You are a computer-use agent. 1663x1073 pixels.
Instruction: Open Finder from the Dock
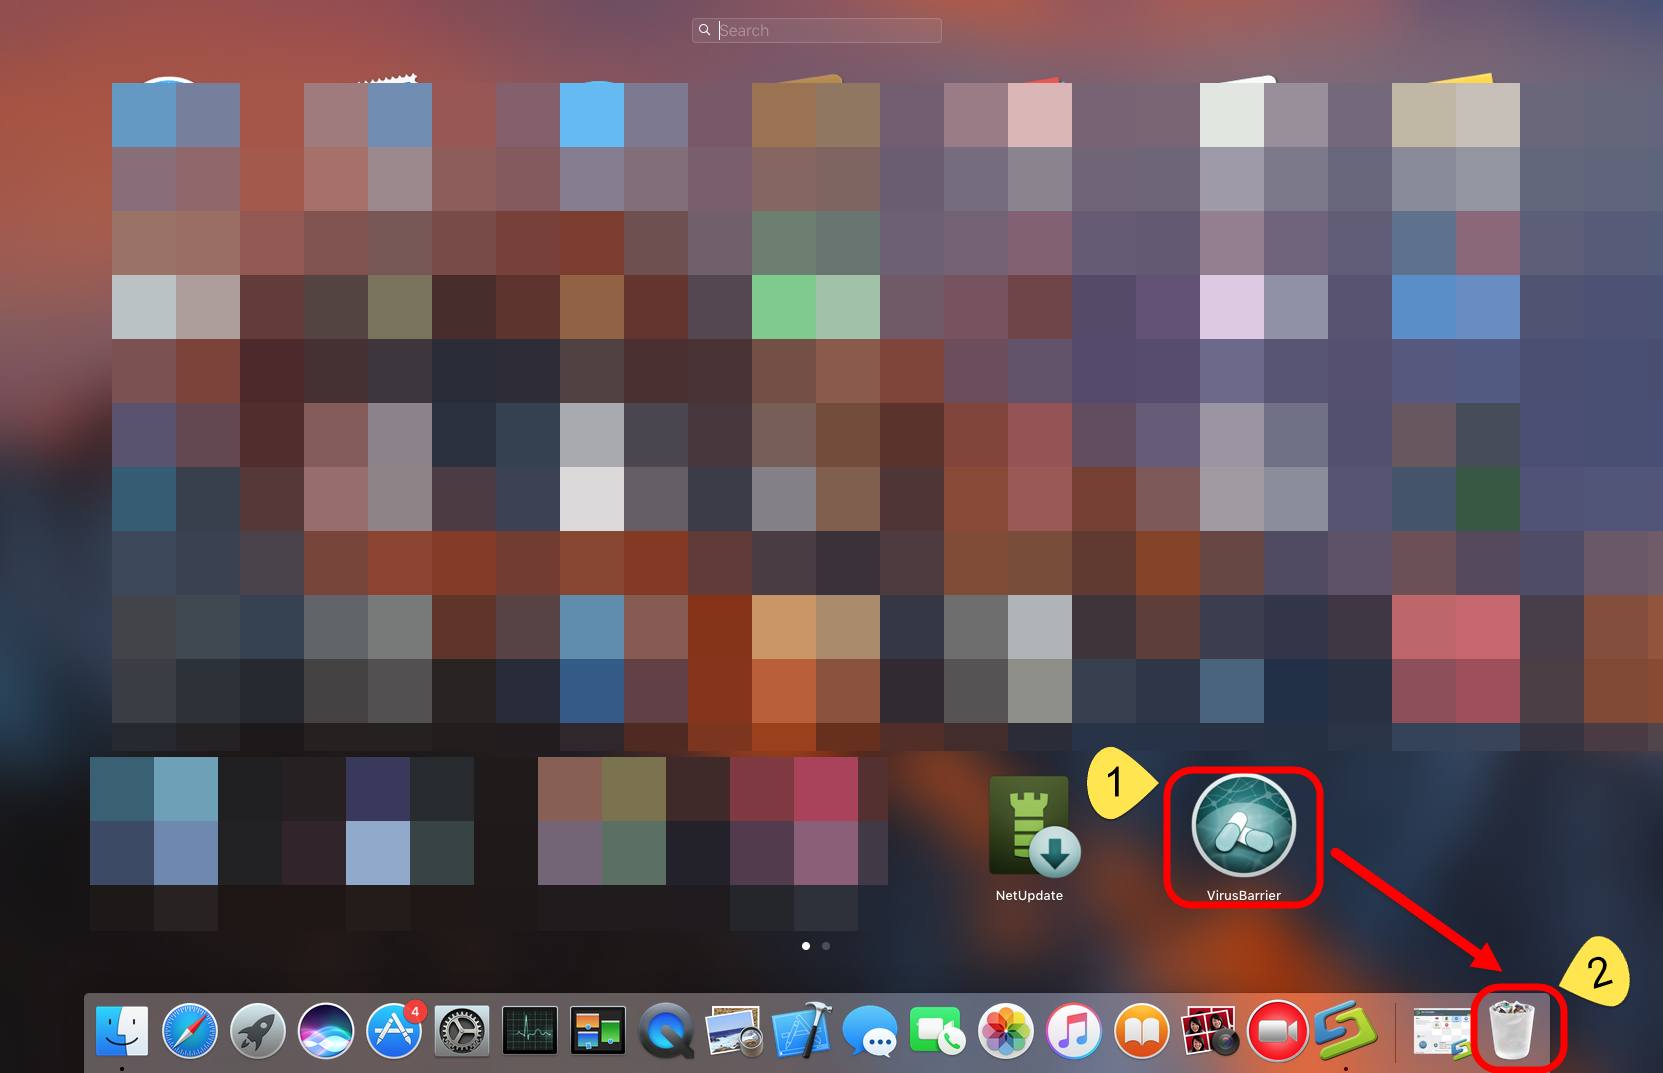(122, 1031)
